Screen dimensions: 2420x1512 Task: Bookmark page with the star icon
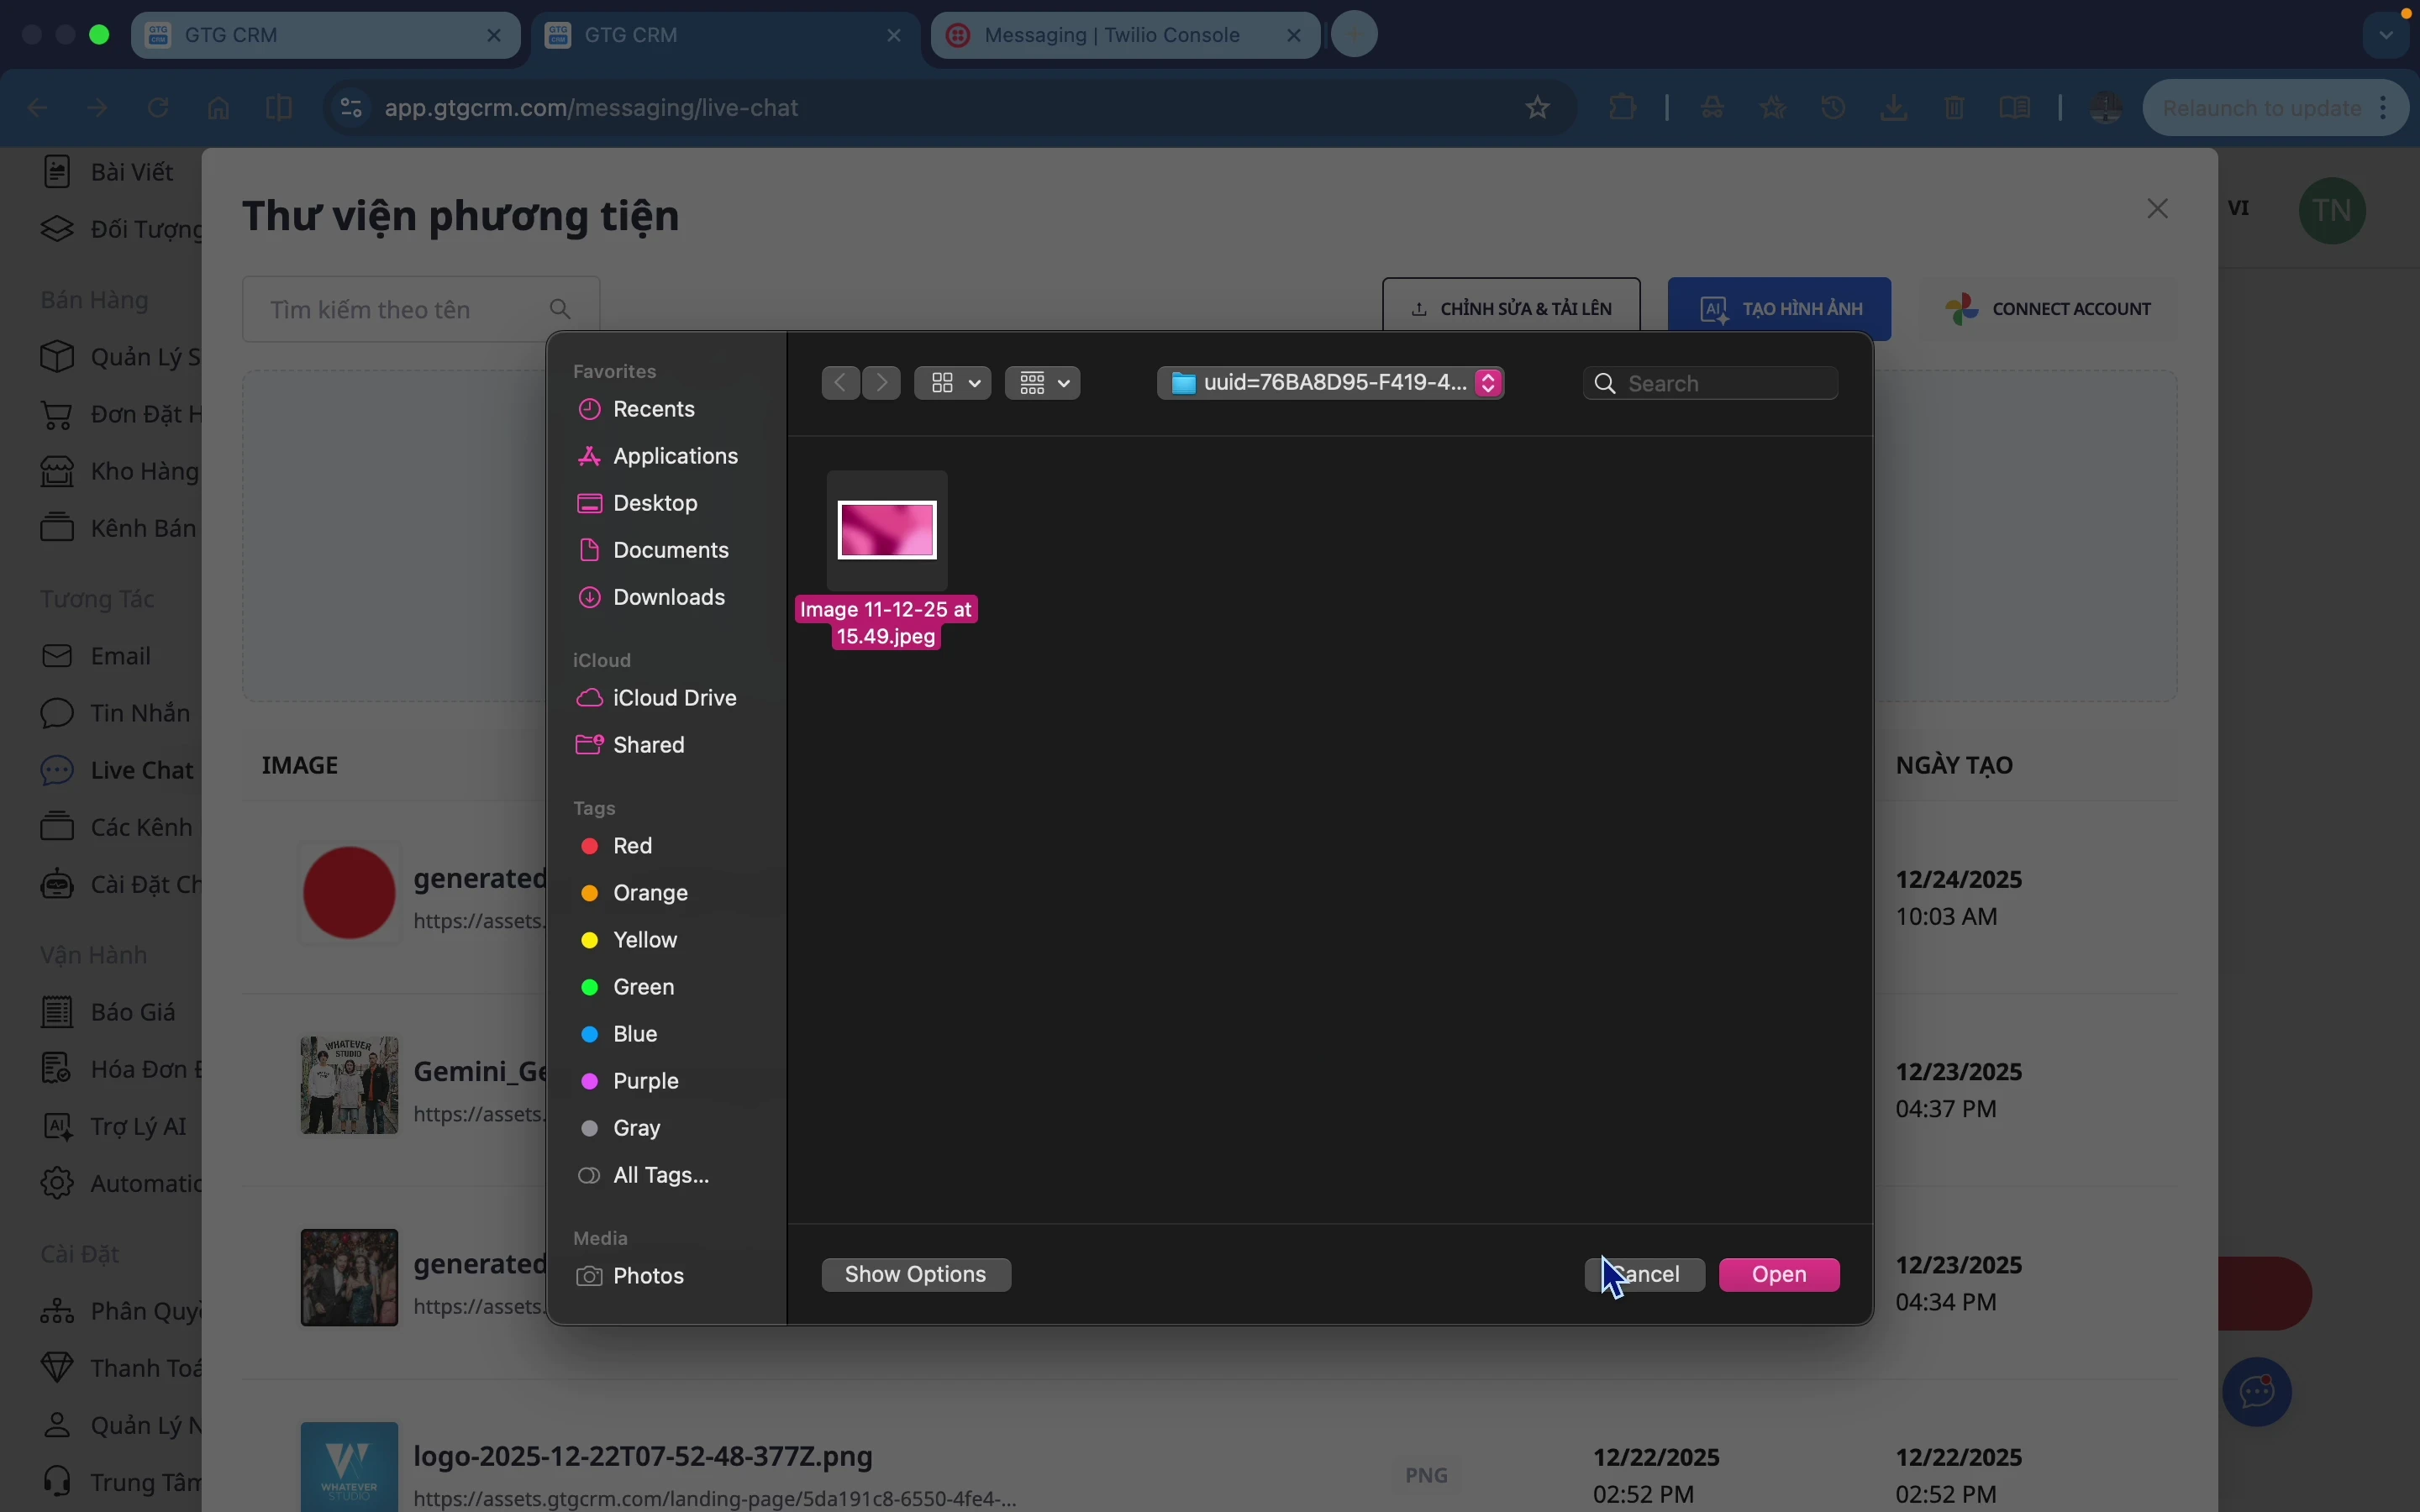[1539, 108]
